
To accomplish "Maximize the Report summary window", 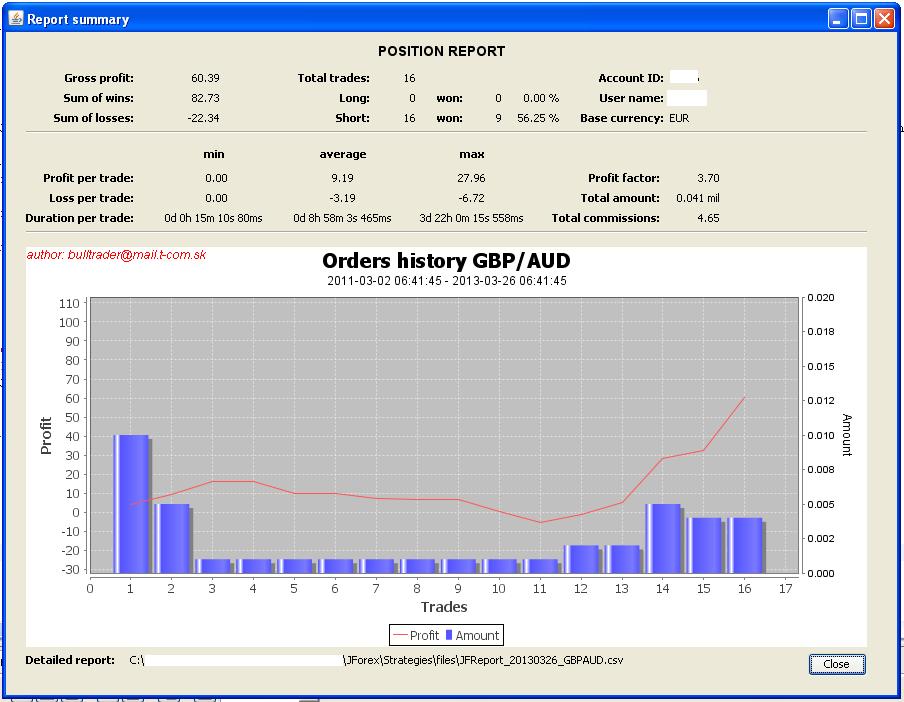I will coord(861,19).
